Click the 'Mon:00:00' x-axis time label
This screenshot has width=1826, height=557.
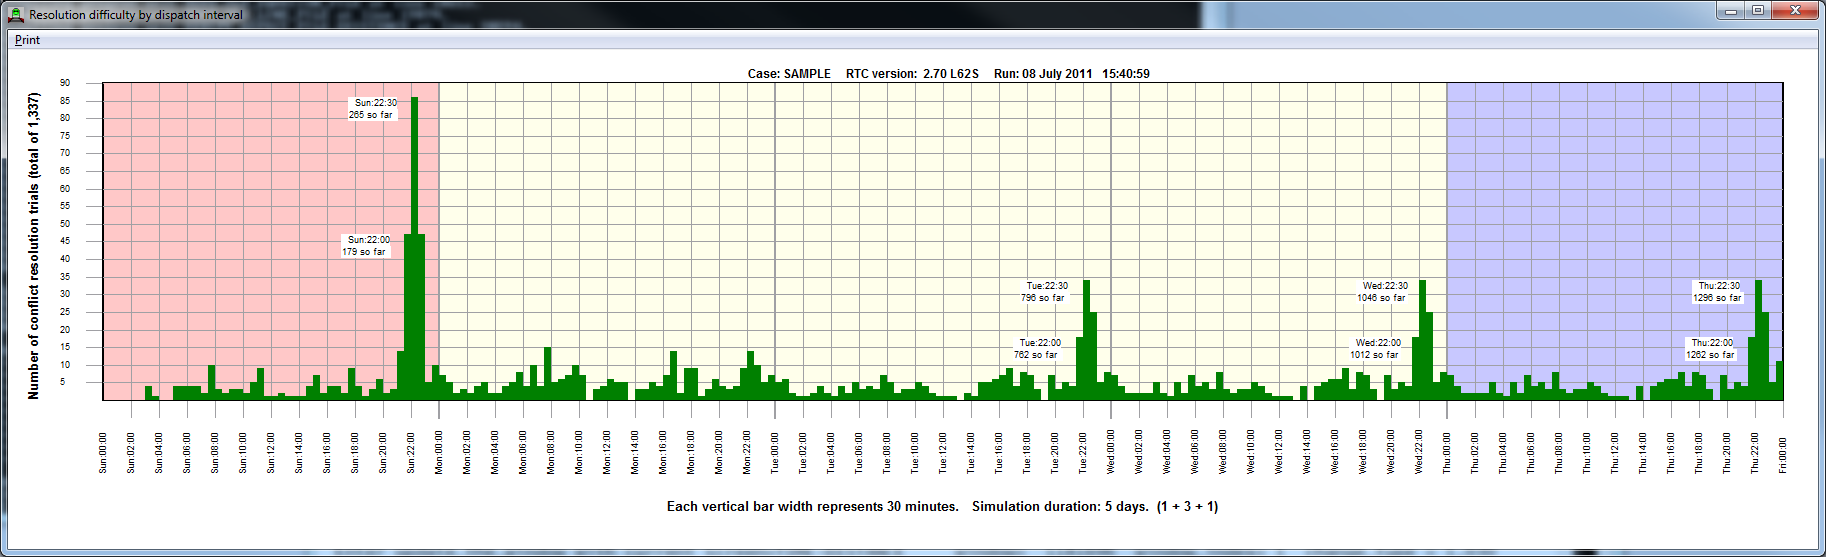[x=439, y=452]
